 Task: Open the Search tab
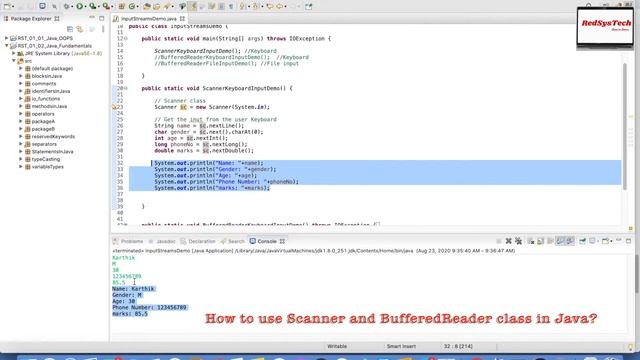coord(232,241)
